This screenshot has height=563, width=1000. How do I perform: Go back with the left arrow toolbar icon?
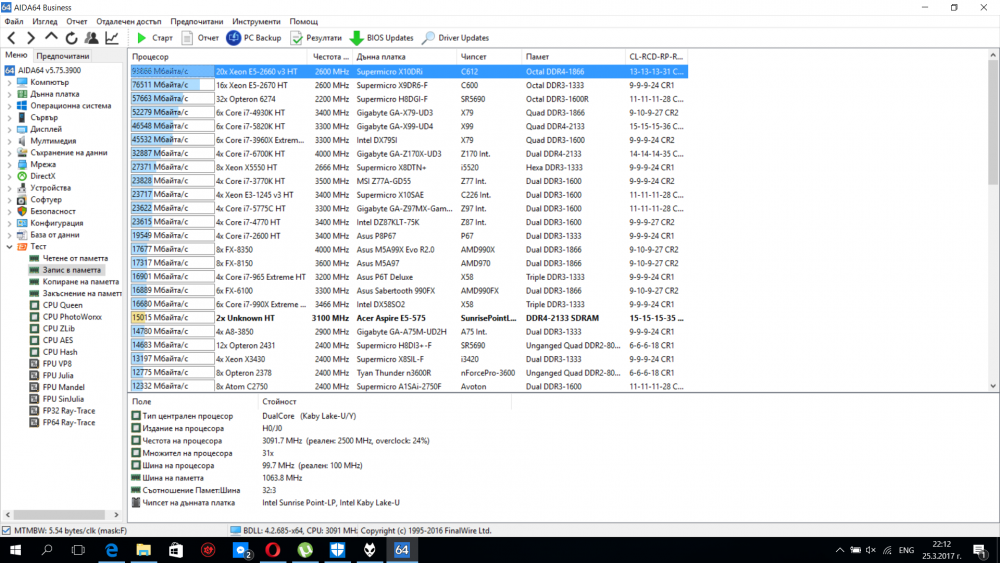[11, 38]
